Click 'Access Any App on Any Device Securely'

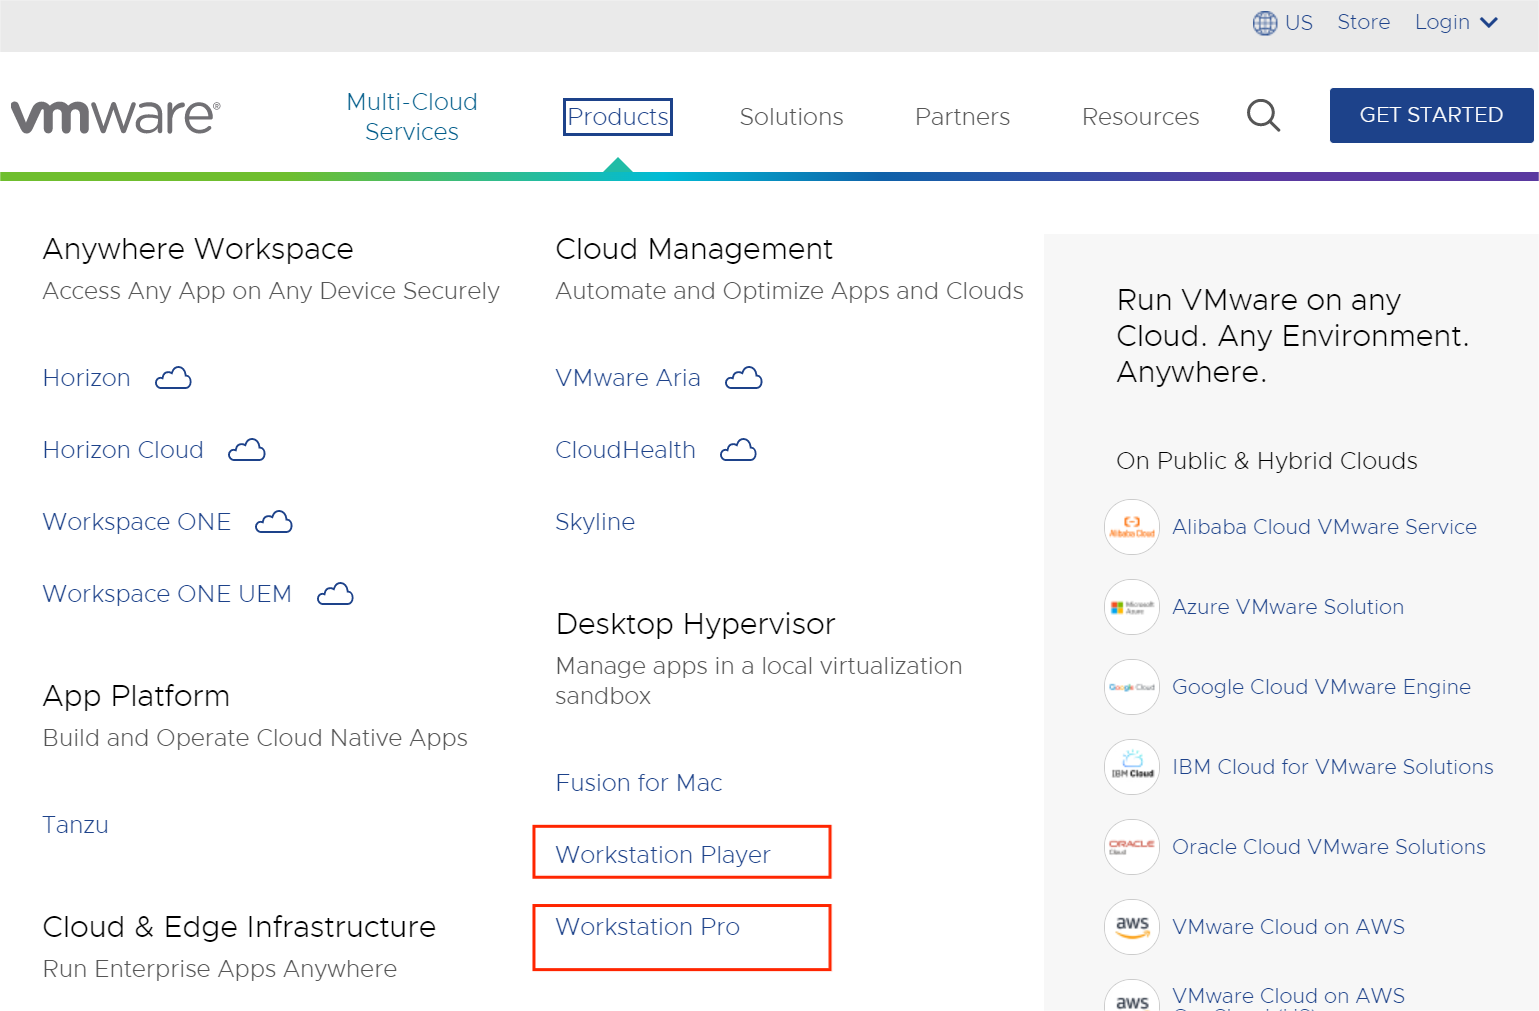pos(271,291)
